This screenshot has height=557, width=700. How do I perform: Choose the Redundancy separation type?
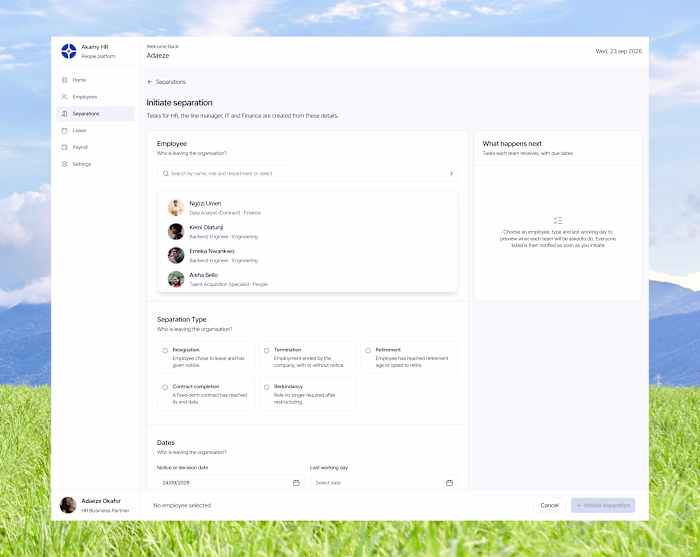click(308, 394)
